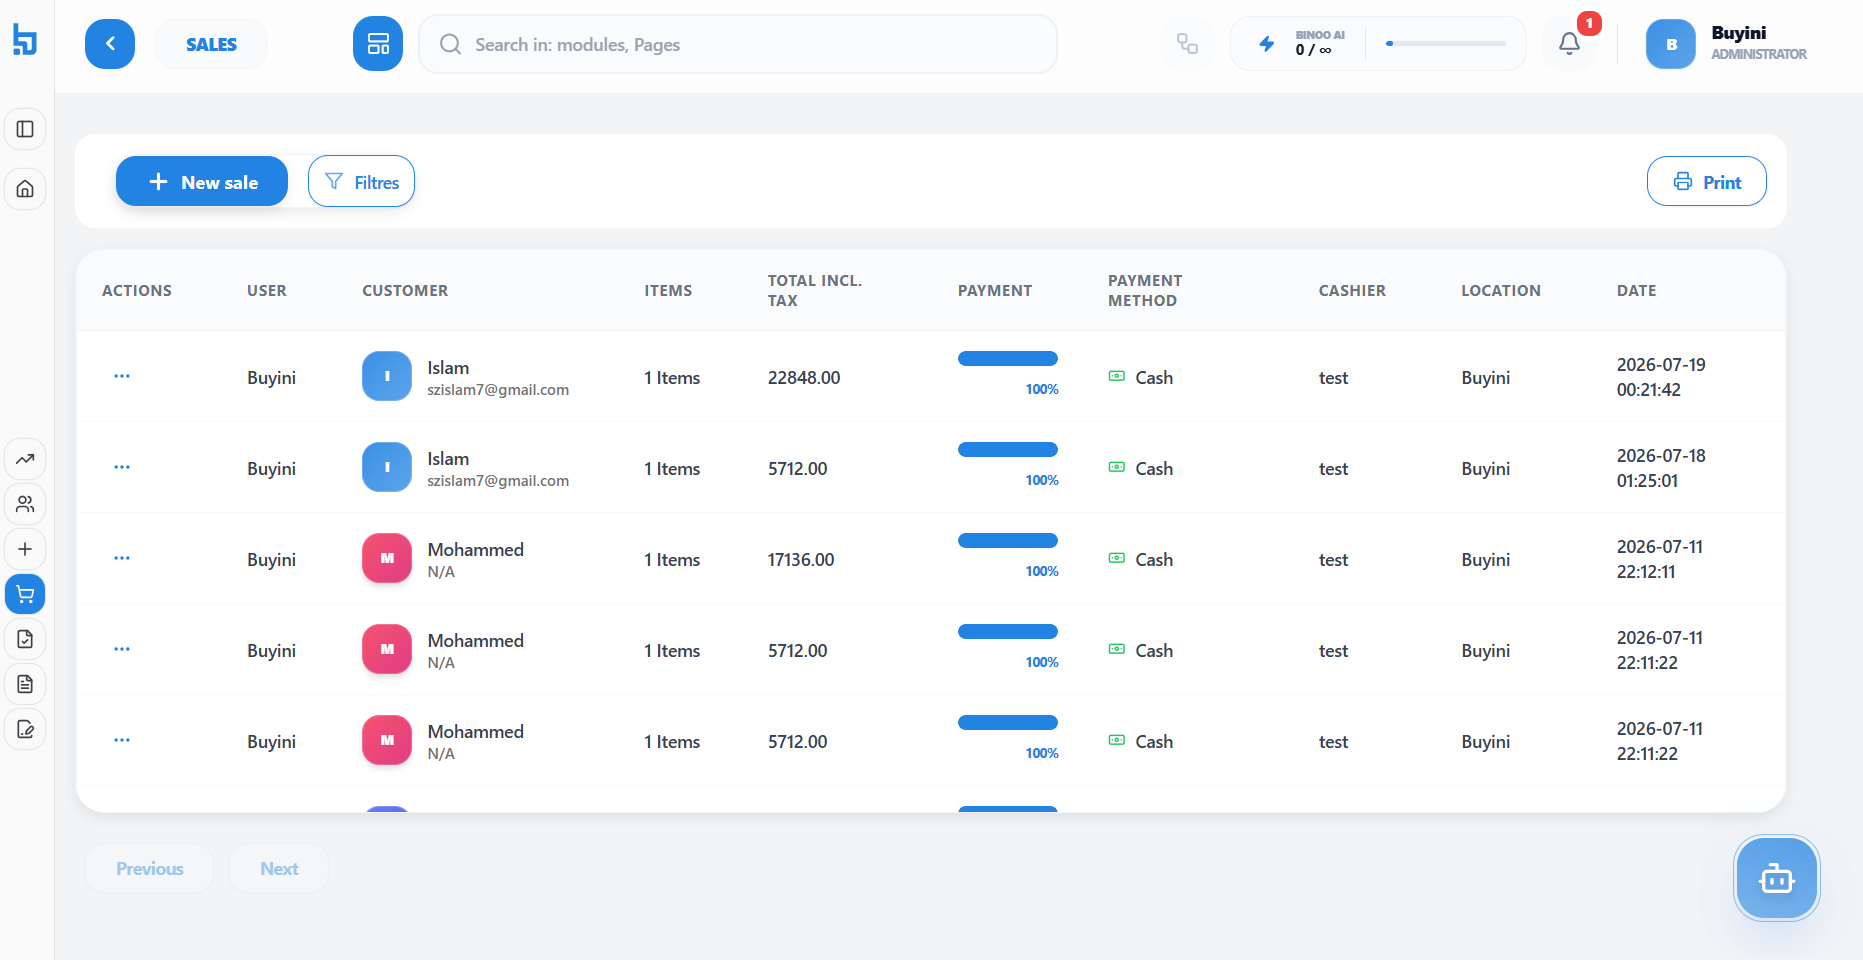Open actions menu for the 17136.00 sale
This screenshot has width=1863, height=960.
coord(122,559)
